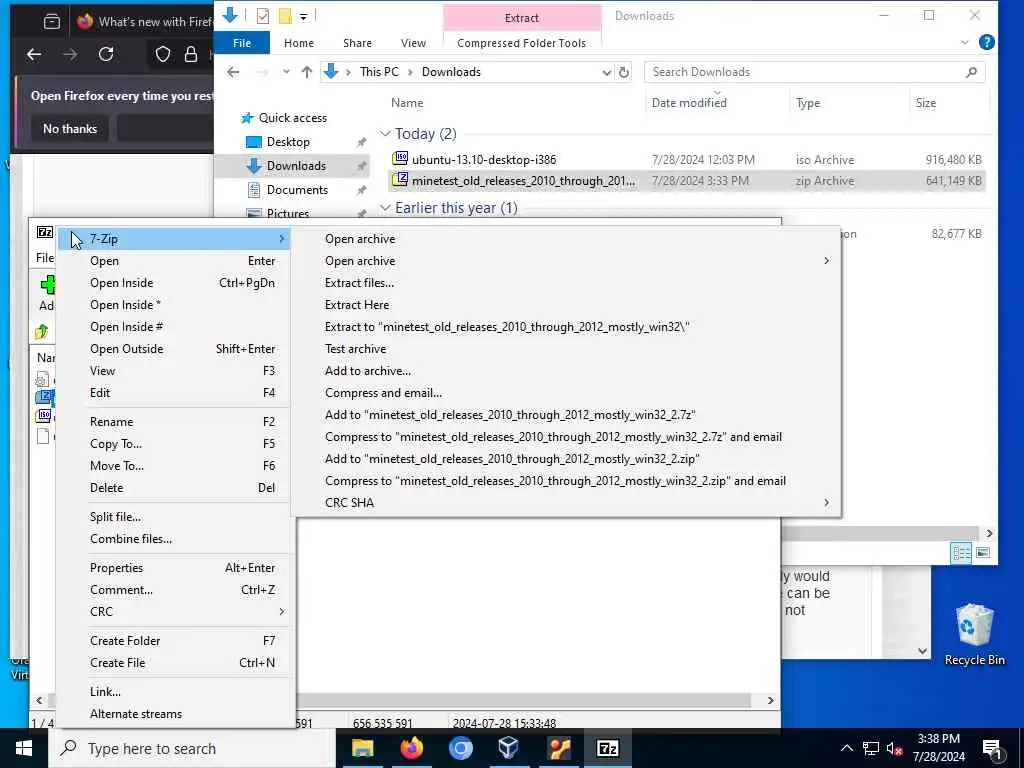Open Quick access in navigation pane

pos(293,118)
